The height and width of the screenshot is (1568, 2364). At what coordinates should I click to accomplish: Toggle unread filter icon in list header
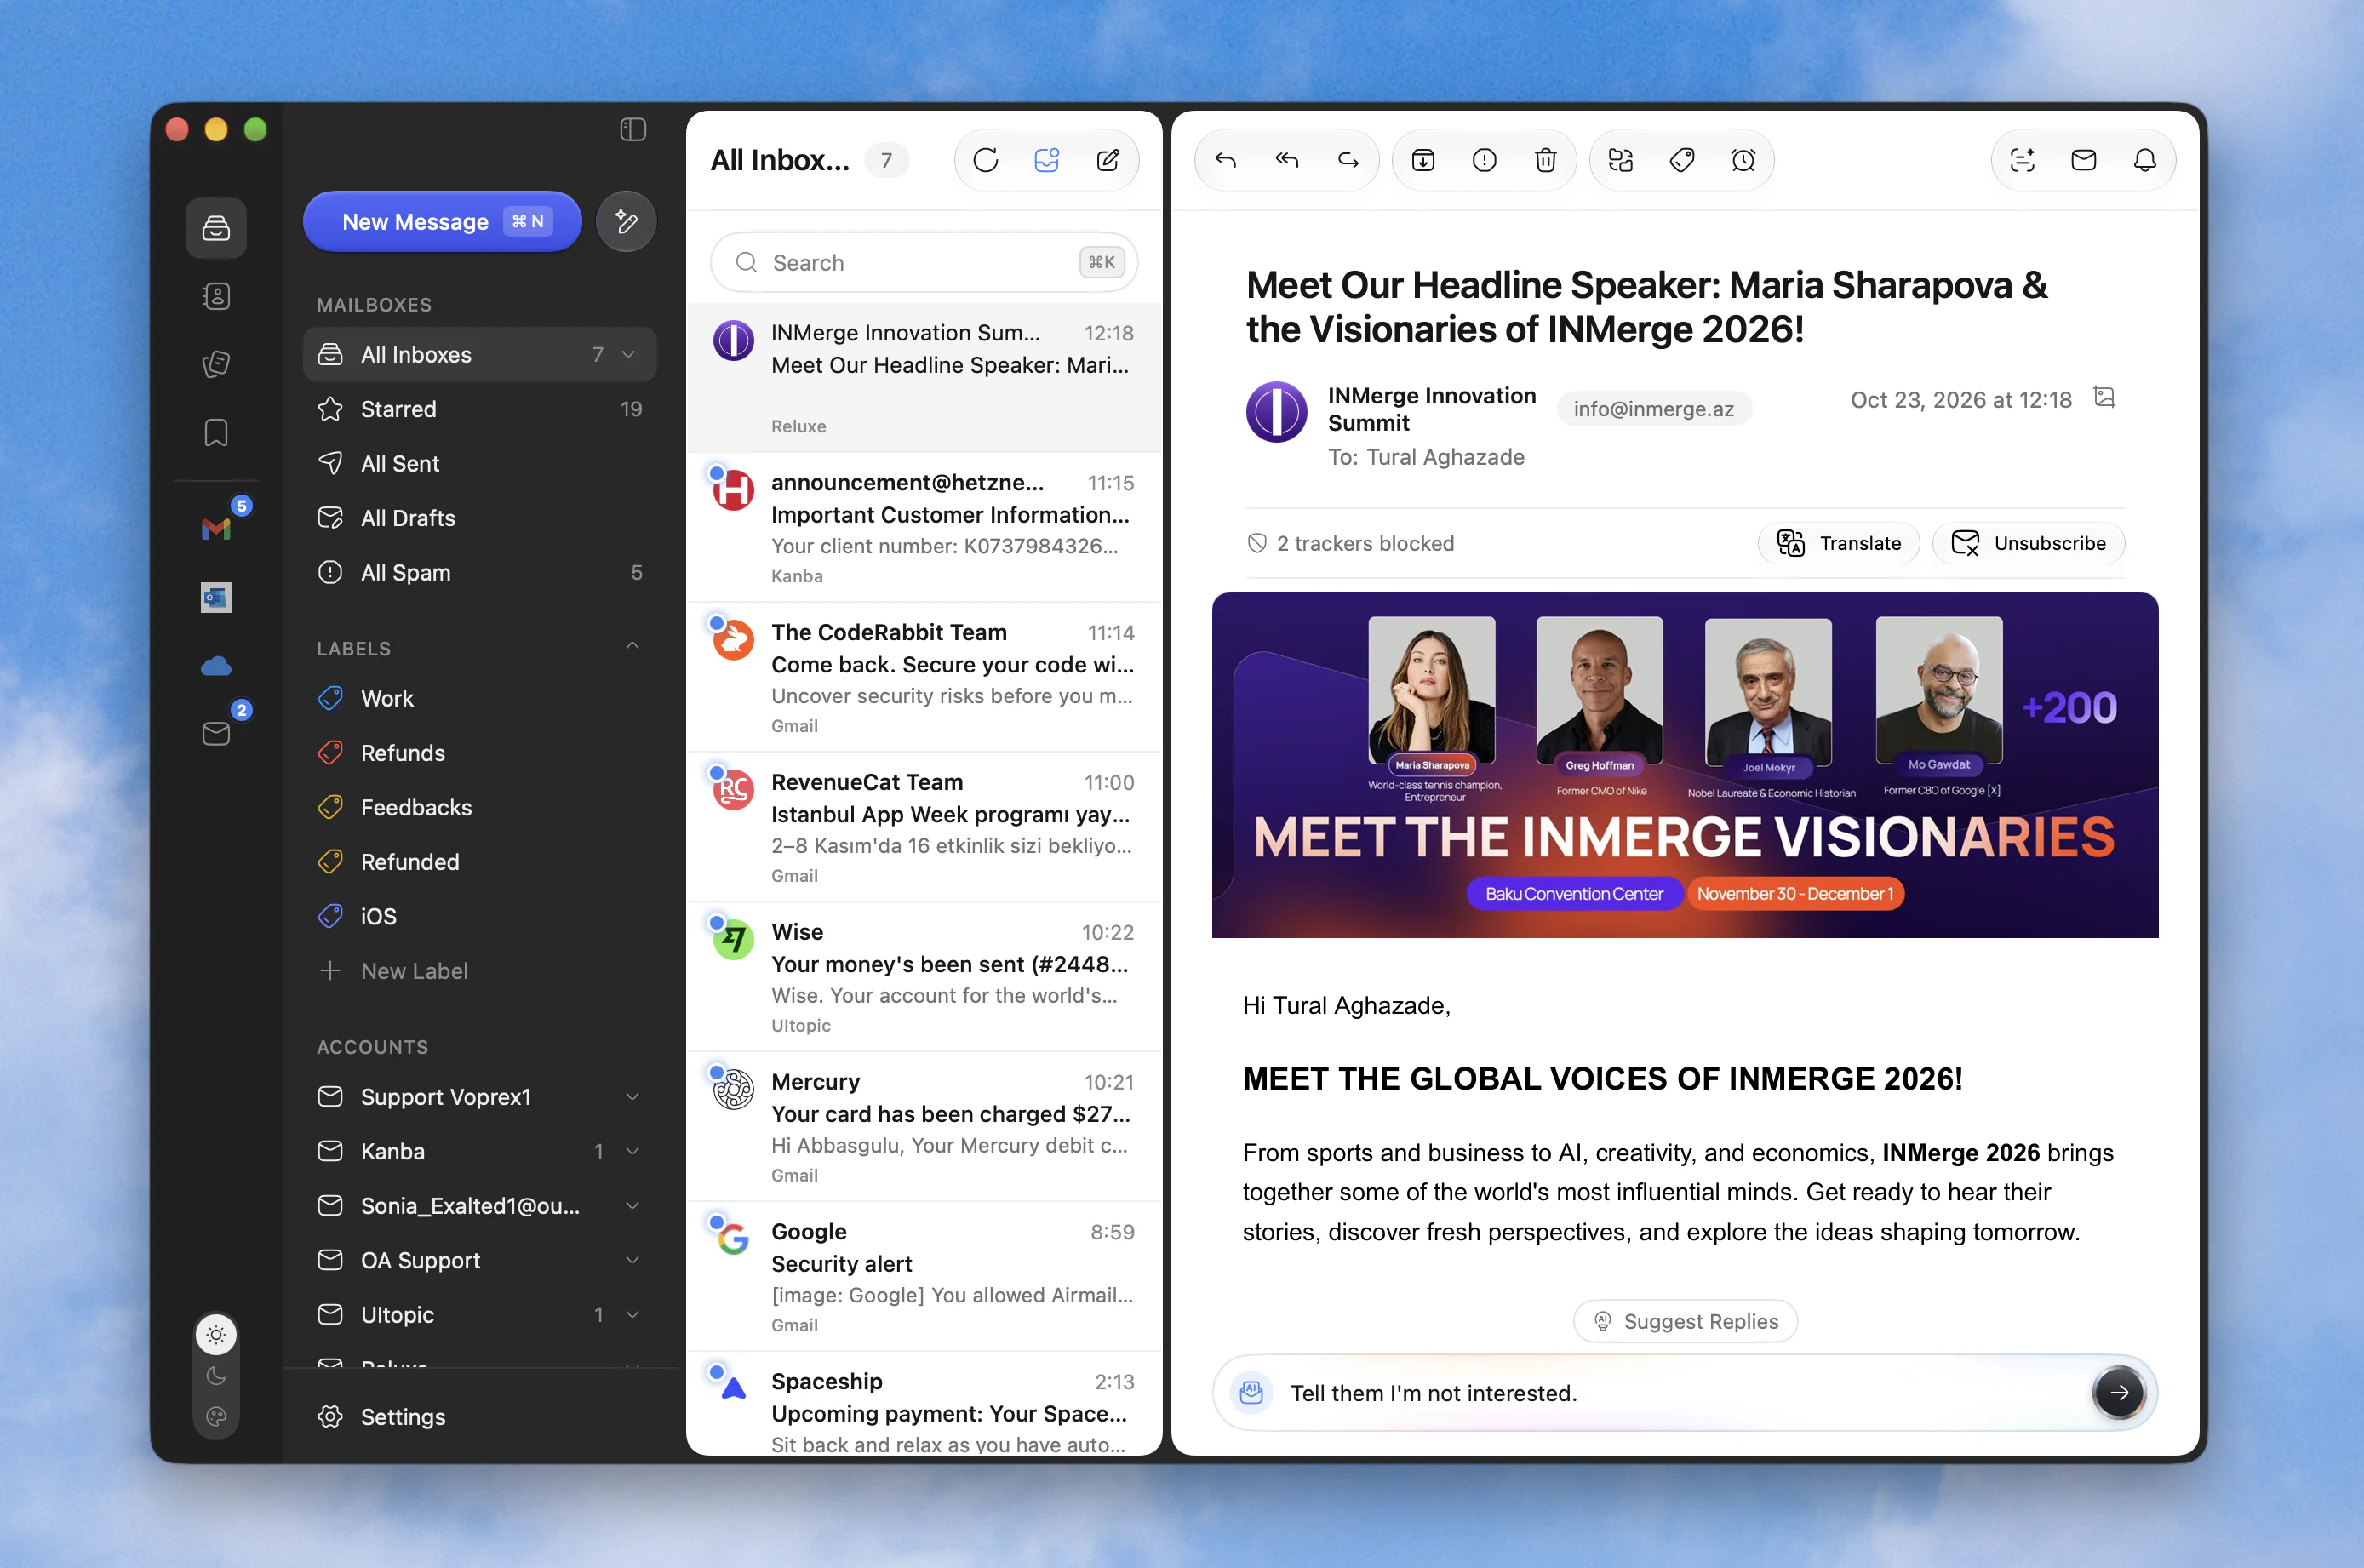click(1046, 160)
